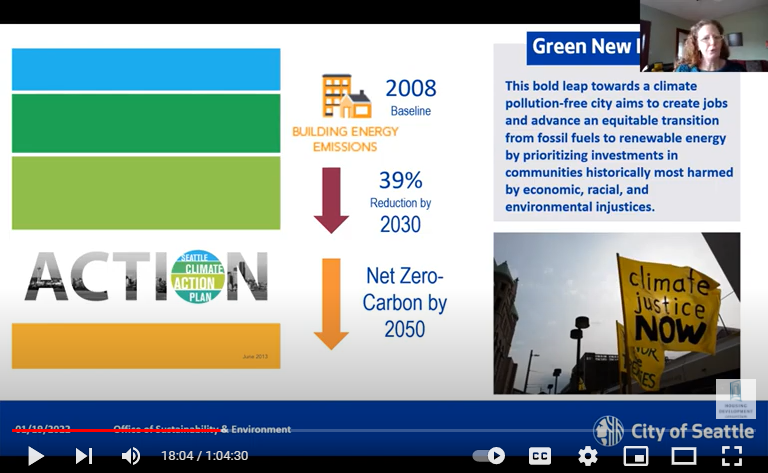Screen dimensions: 768x473
Task: Enter fullscreen mode
Action: [732, 456]
